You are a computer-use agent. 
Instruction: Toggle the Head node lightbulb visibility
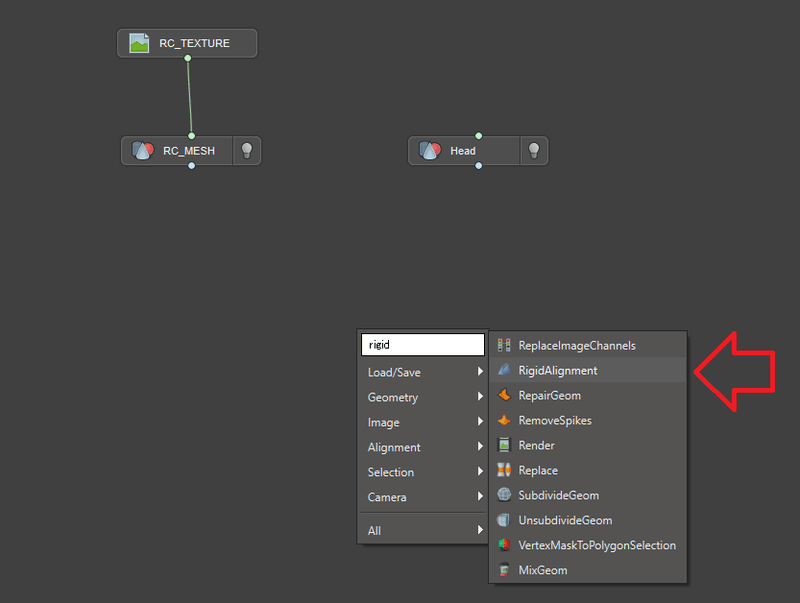[534, 150]
